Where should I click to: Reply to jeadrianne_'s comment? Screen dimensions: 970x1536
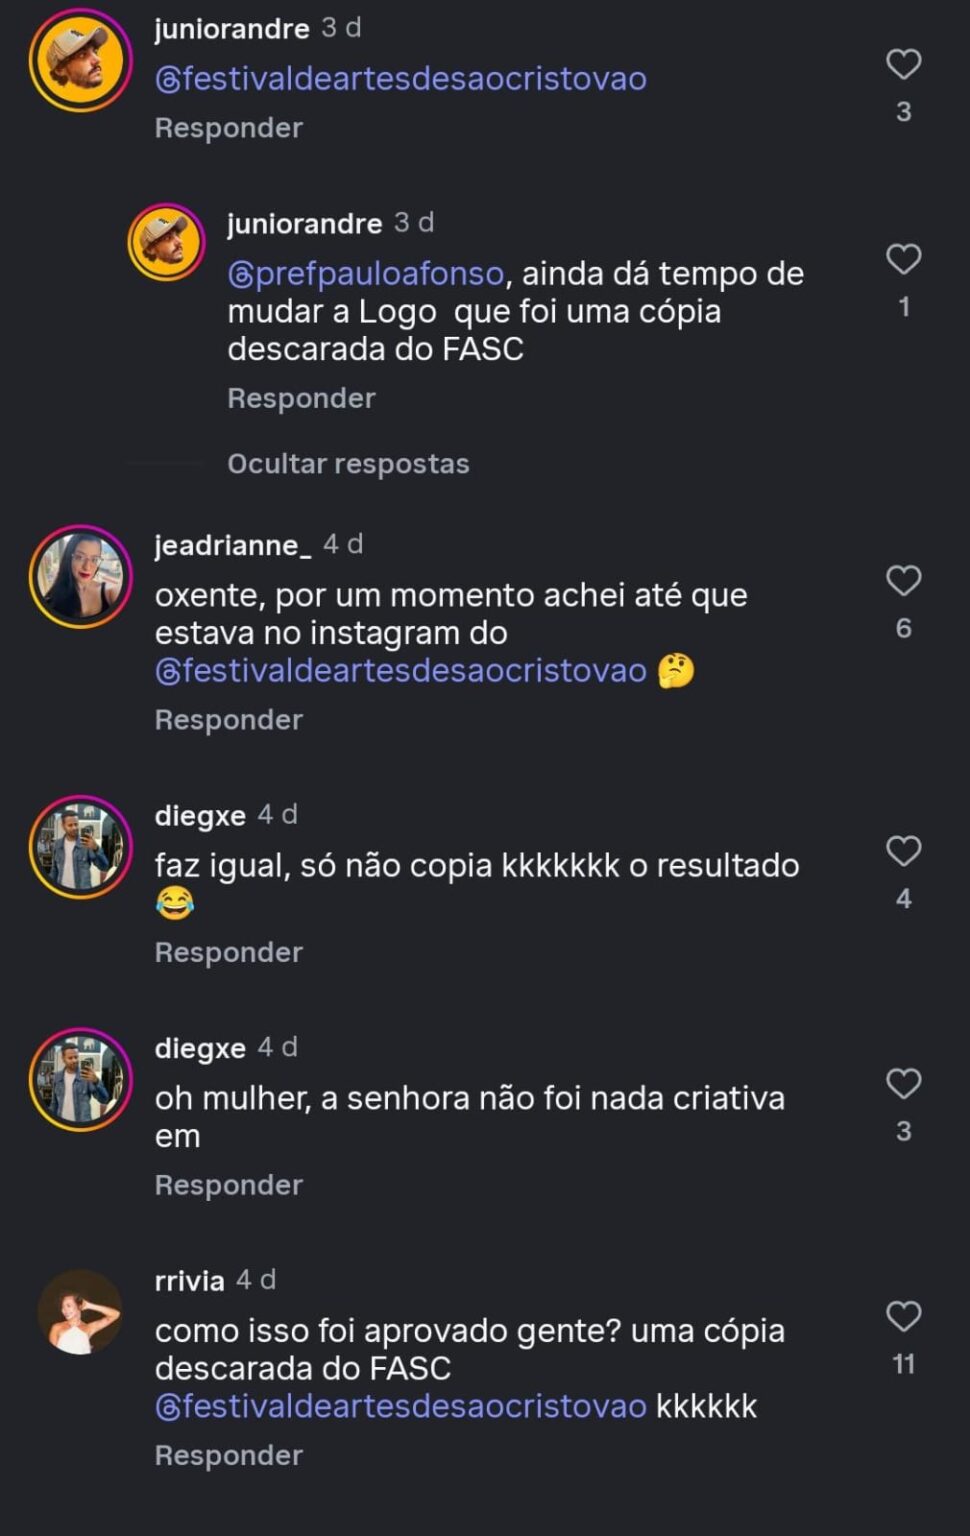click(x=228, y=720)
